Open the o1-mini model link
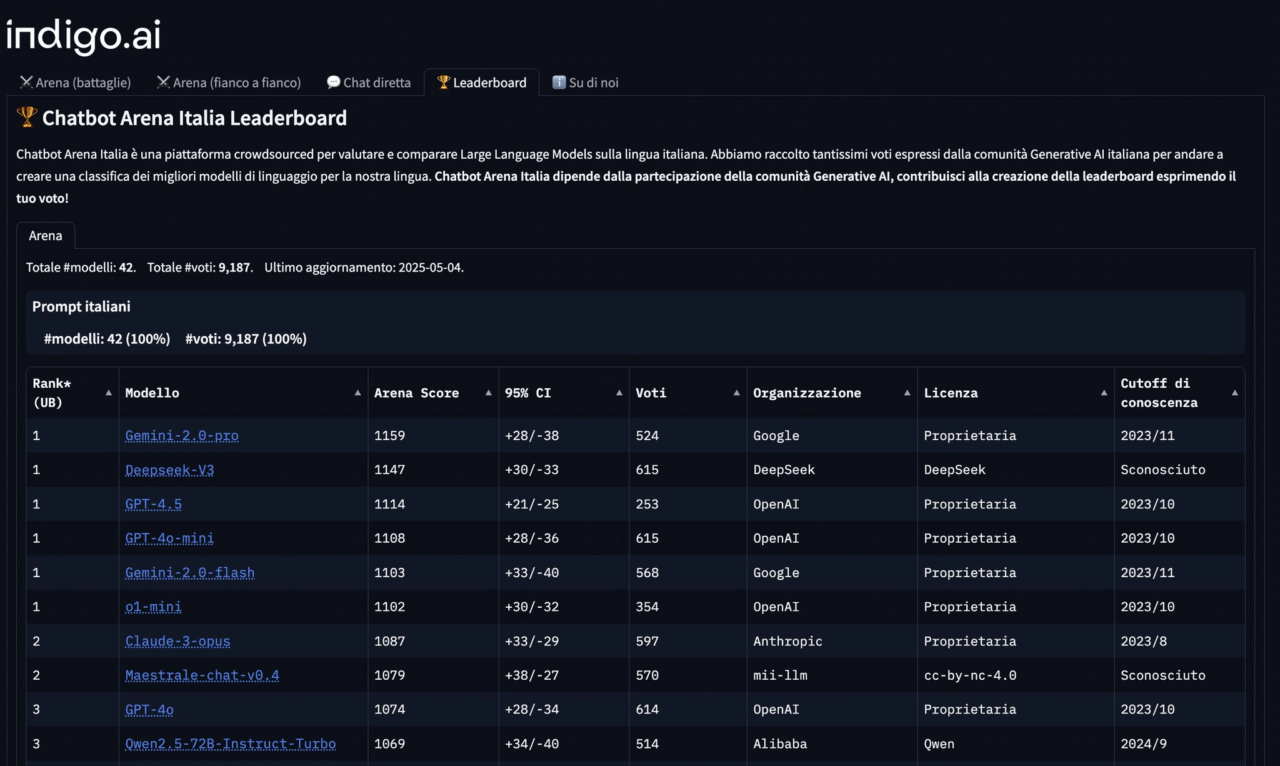The height and width of the screenshot is (766, 1280). tap(153, 607)
